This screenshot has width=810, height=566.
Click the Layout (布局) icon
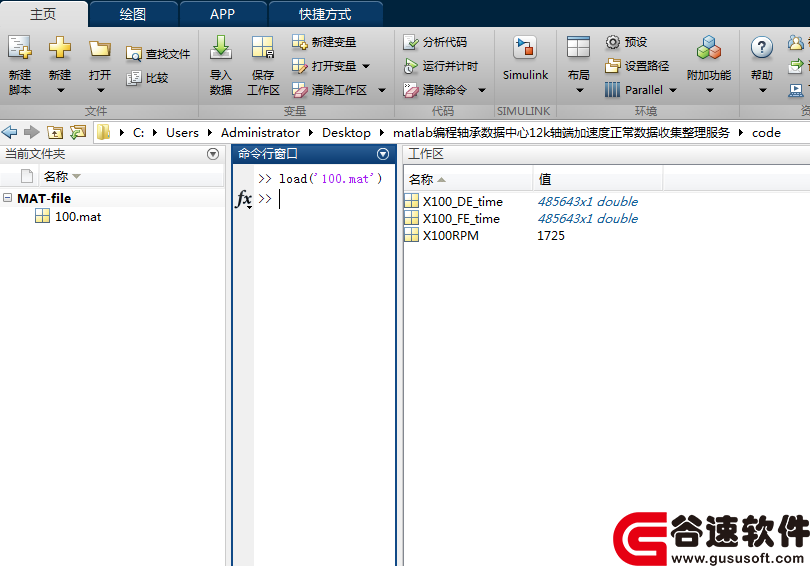578,48
